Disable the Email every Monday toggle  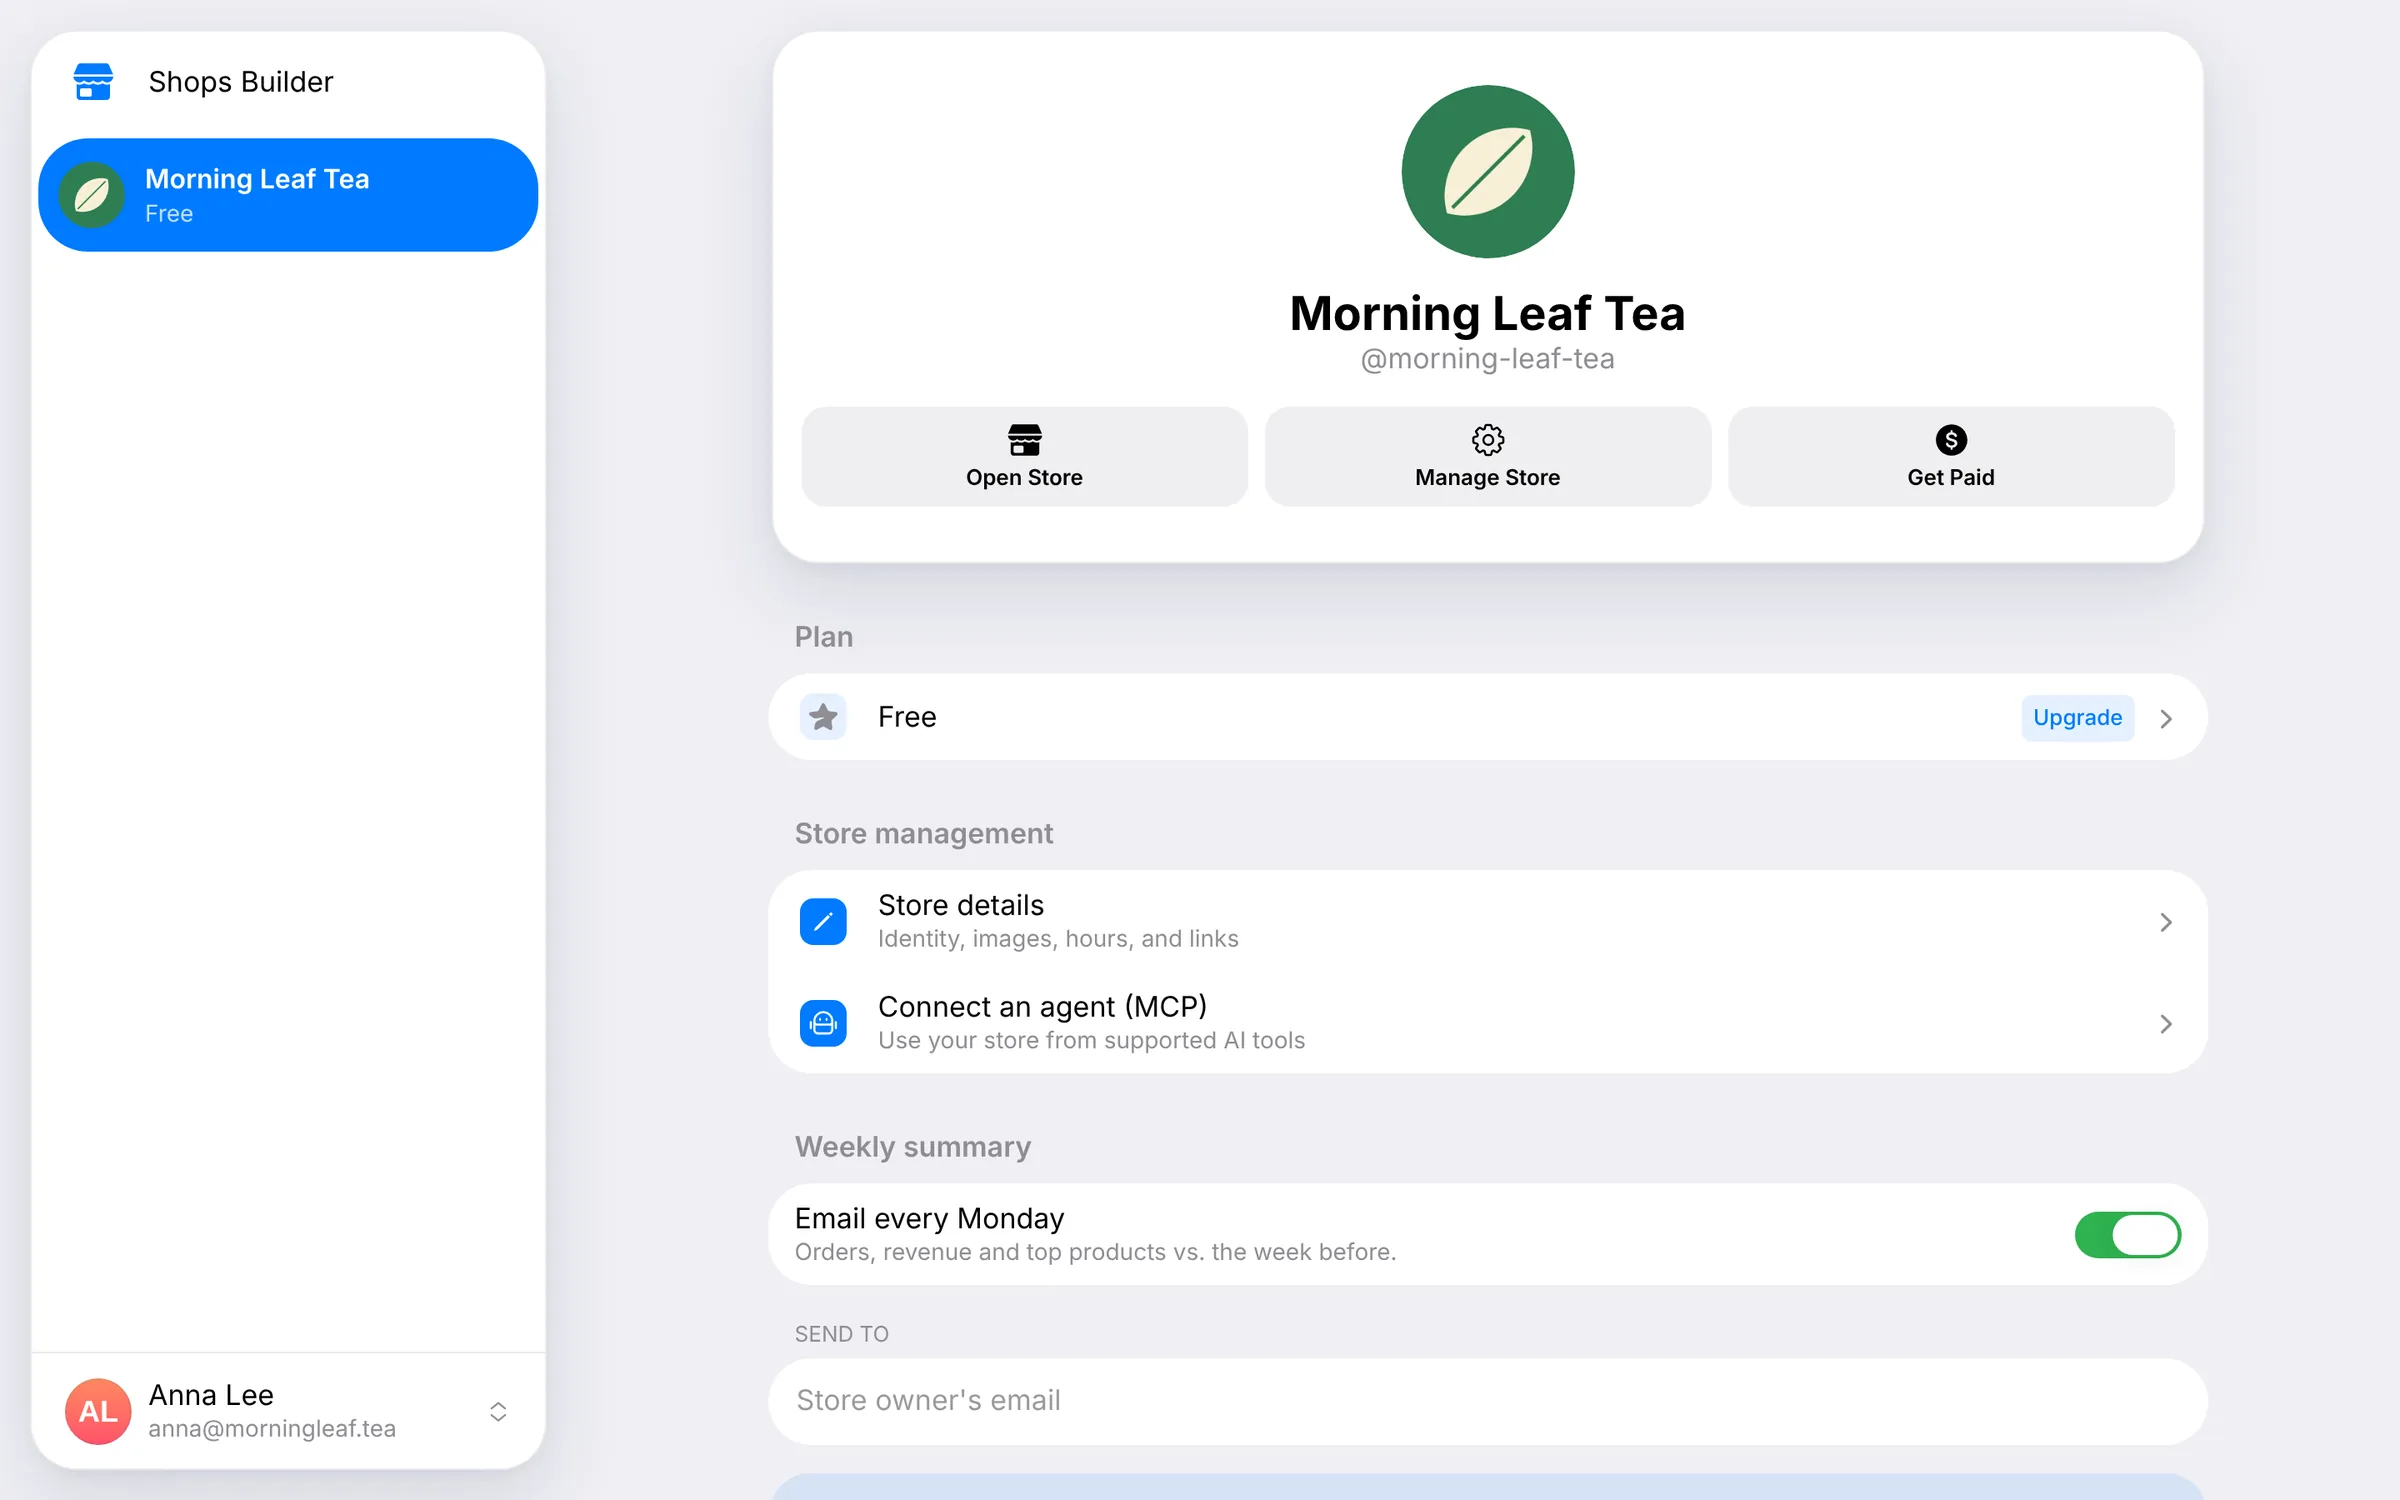pyautogui.click(x=2127, y=1235)
